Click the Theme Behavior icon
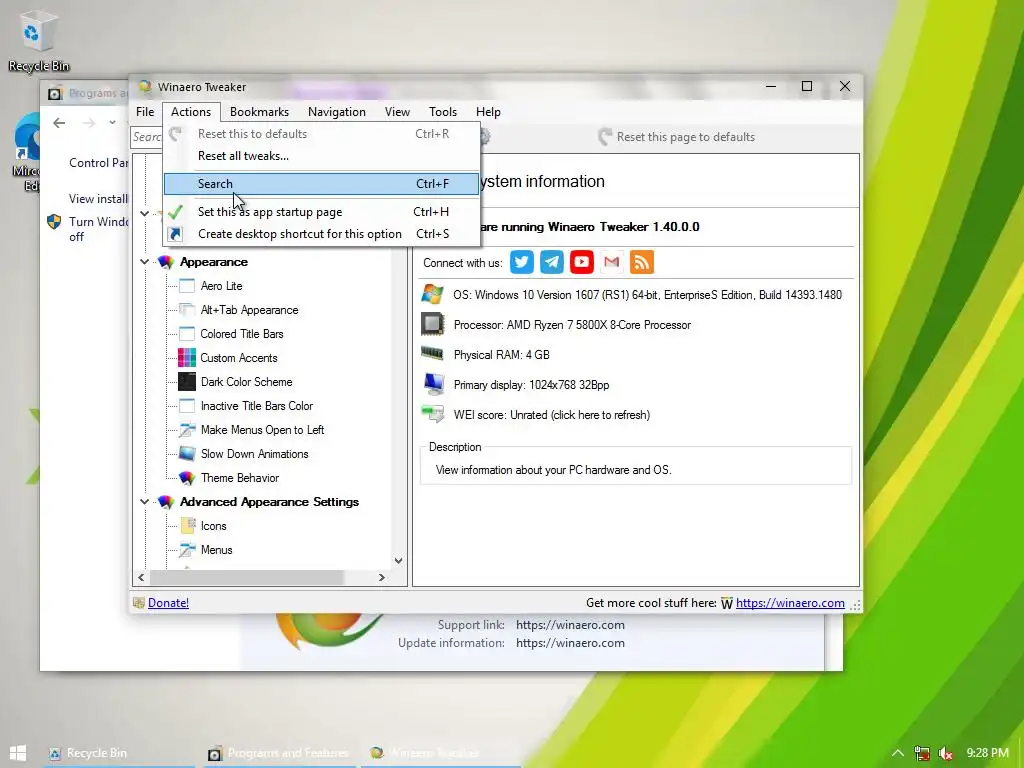This screenshot has width=1024, height=768. click(x=187, y=478)
